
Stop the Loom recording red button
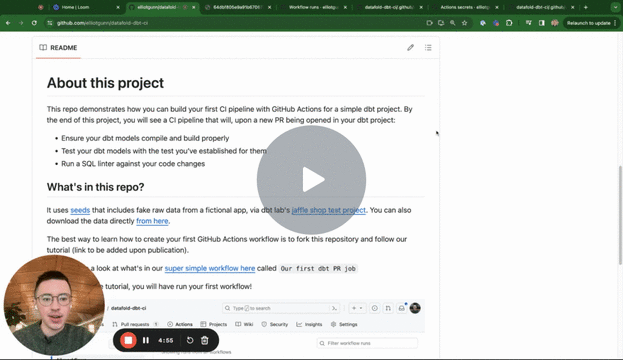128,340
